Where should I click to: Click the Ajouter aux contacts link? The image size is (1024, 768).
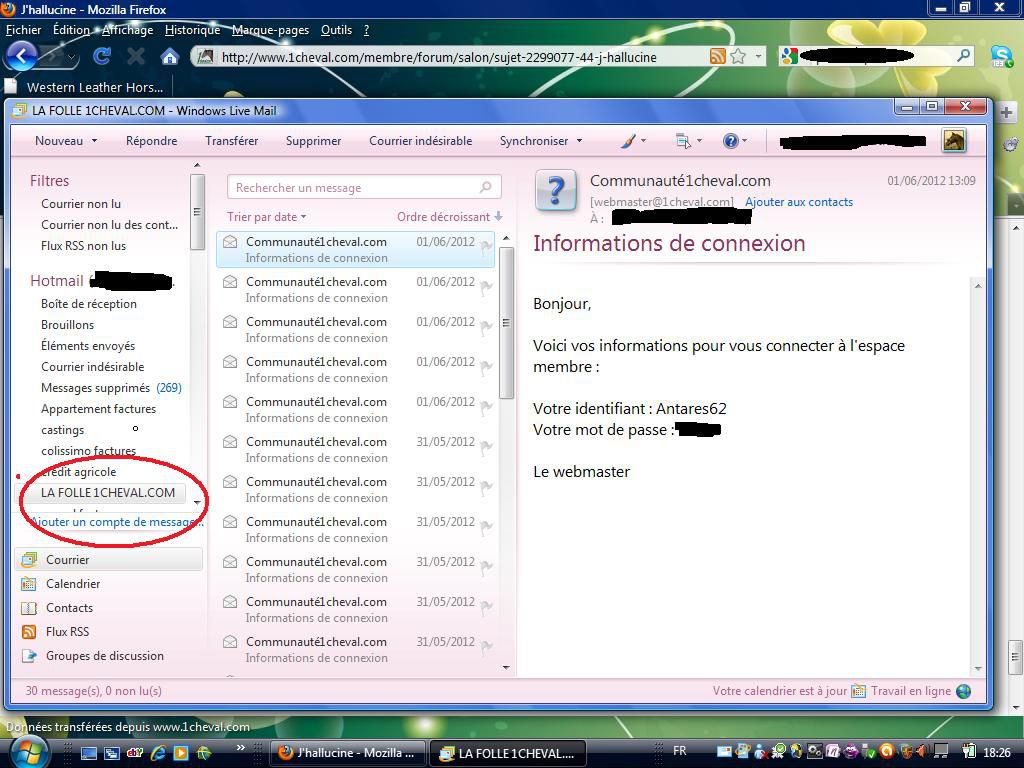(x=798, y=202)
